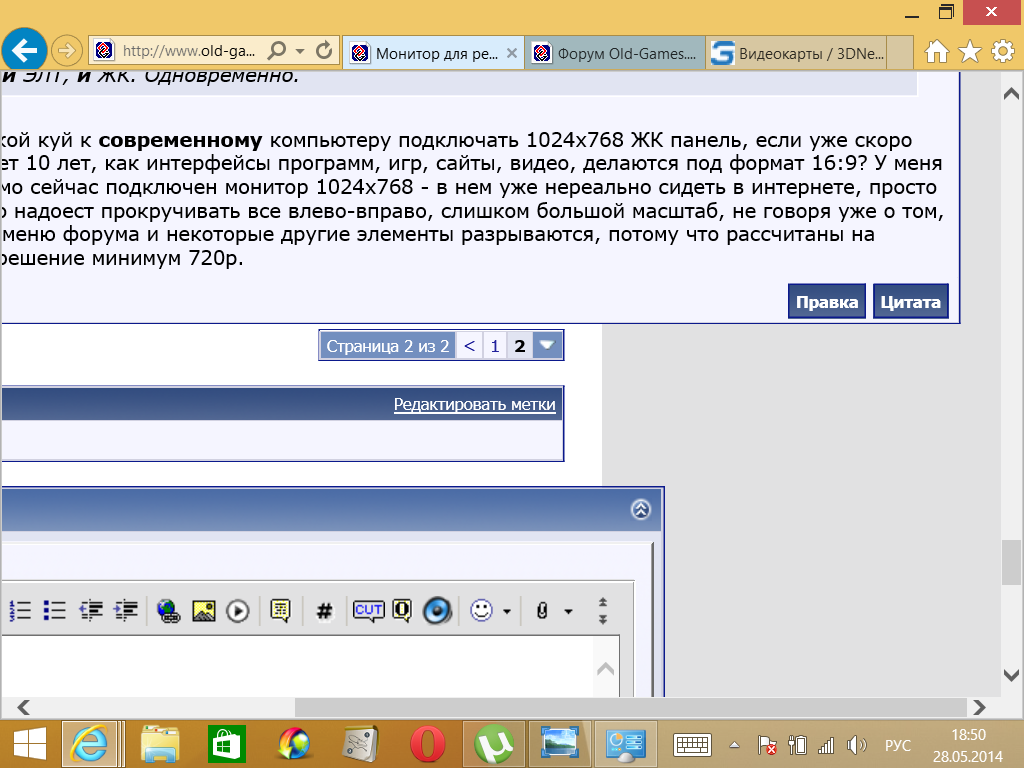Wrap text in quote tags icon
This screenshot has width=1024, height=768.
280,611
